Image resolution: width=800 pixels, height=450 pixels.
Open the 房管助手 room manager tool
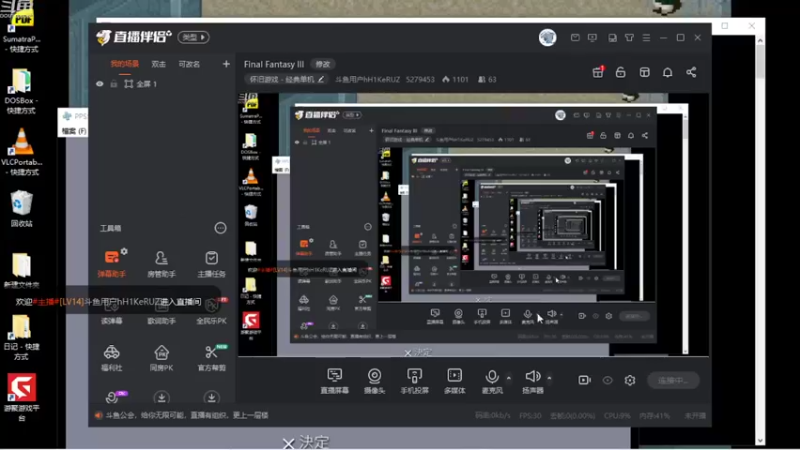tap(161, 263)
